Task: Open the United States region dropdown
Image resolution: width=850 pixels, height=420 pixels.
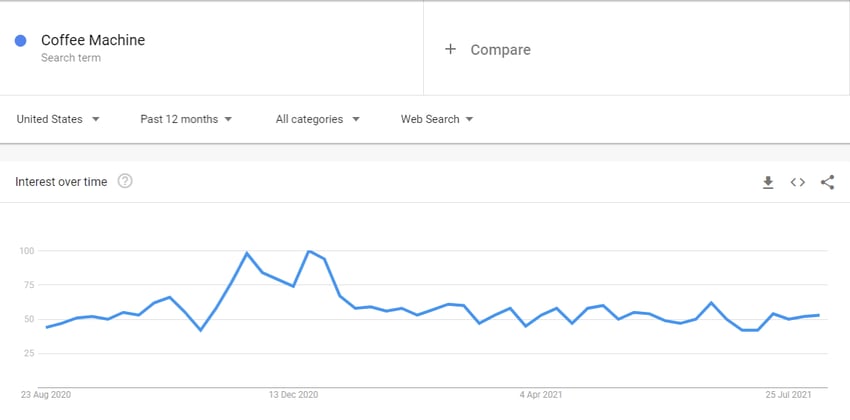Action: pos(58,119)
